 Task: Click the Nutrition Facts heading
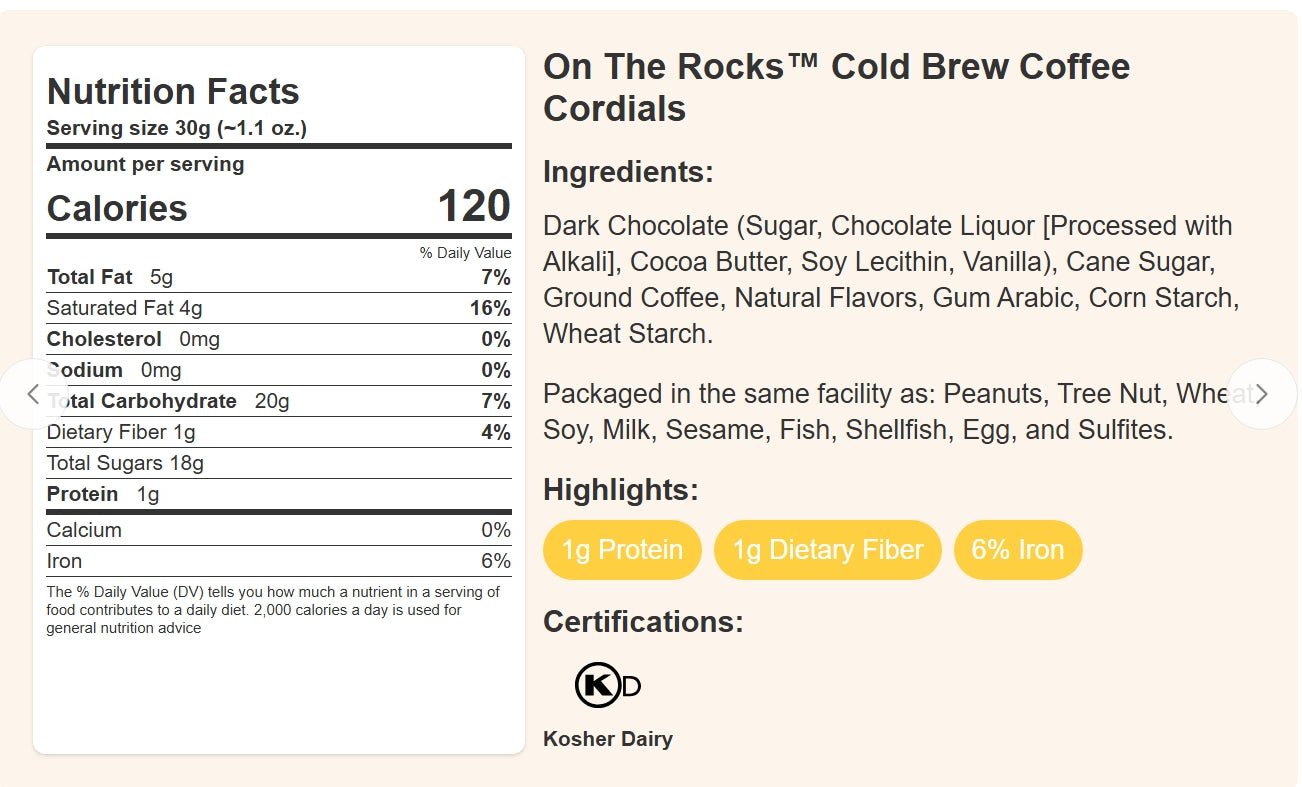coord(173,92)
